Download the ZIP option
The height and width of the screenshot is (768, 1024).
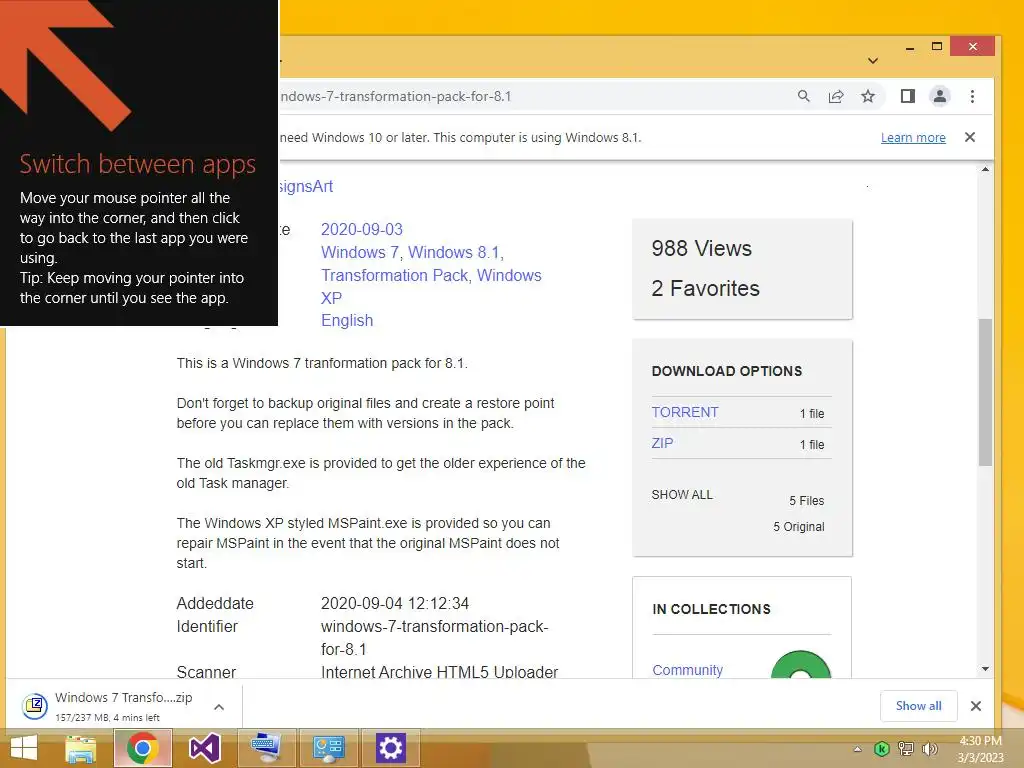coord(662,443)
